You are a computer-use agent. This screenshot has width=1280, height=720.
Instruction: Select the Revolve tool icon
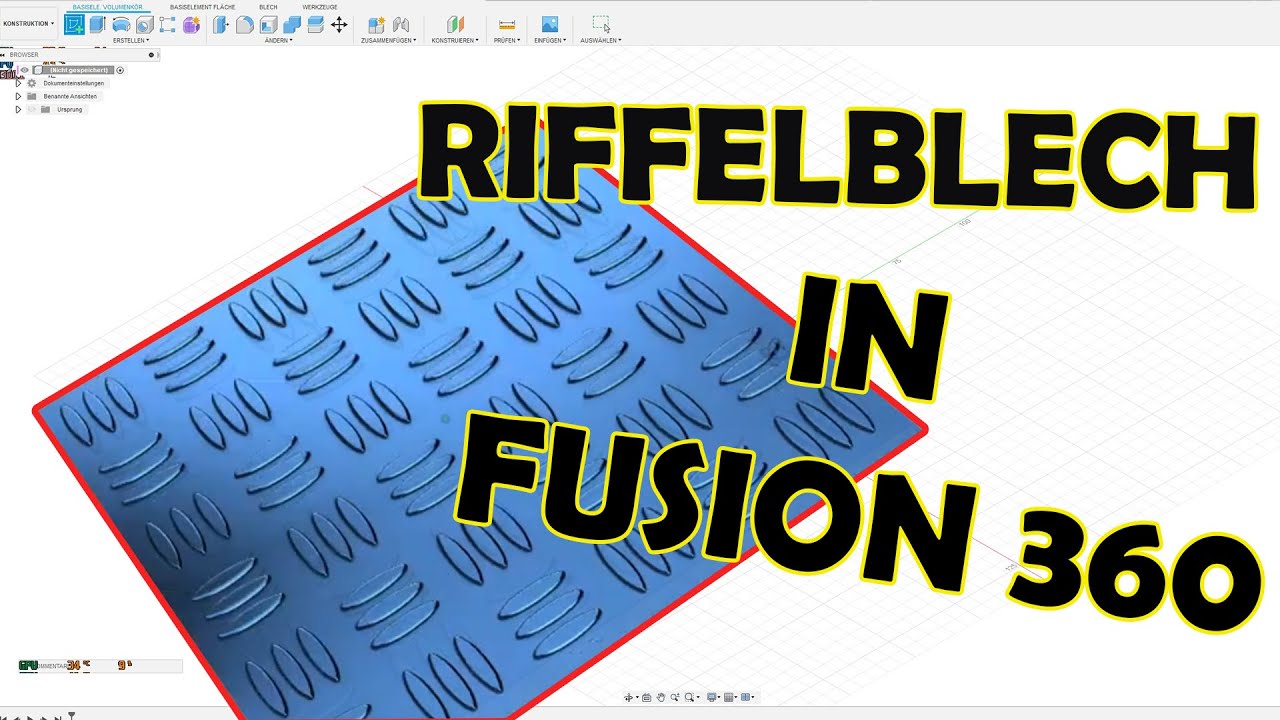[121, 24]
